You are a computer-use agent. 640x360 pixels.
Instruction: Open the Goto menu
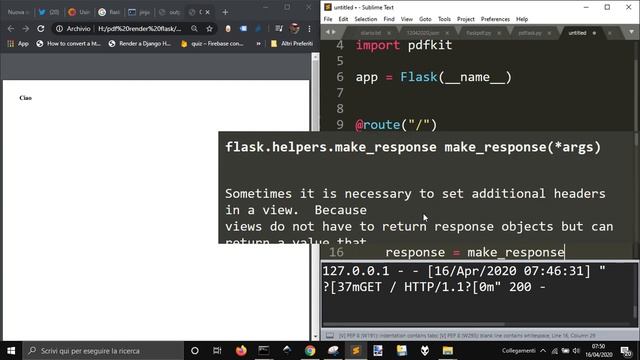pos(425,19)
